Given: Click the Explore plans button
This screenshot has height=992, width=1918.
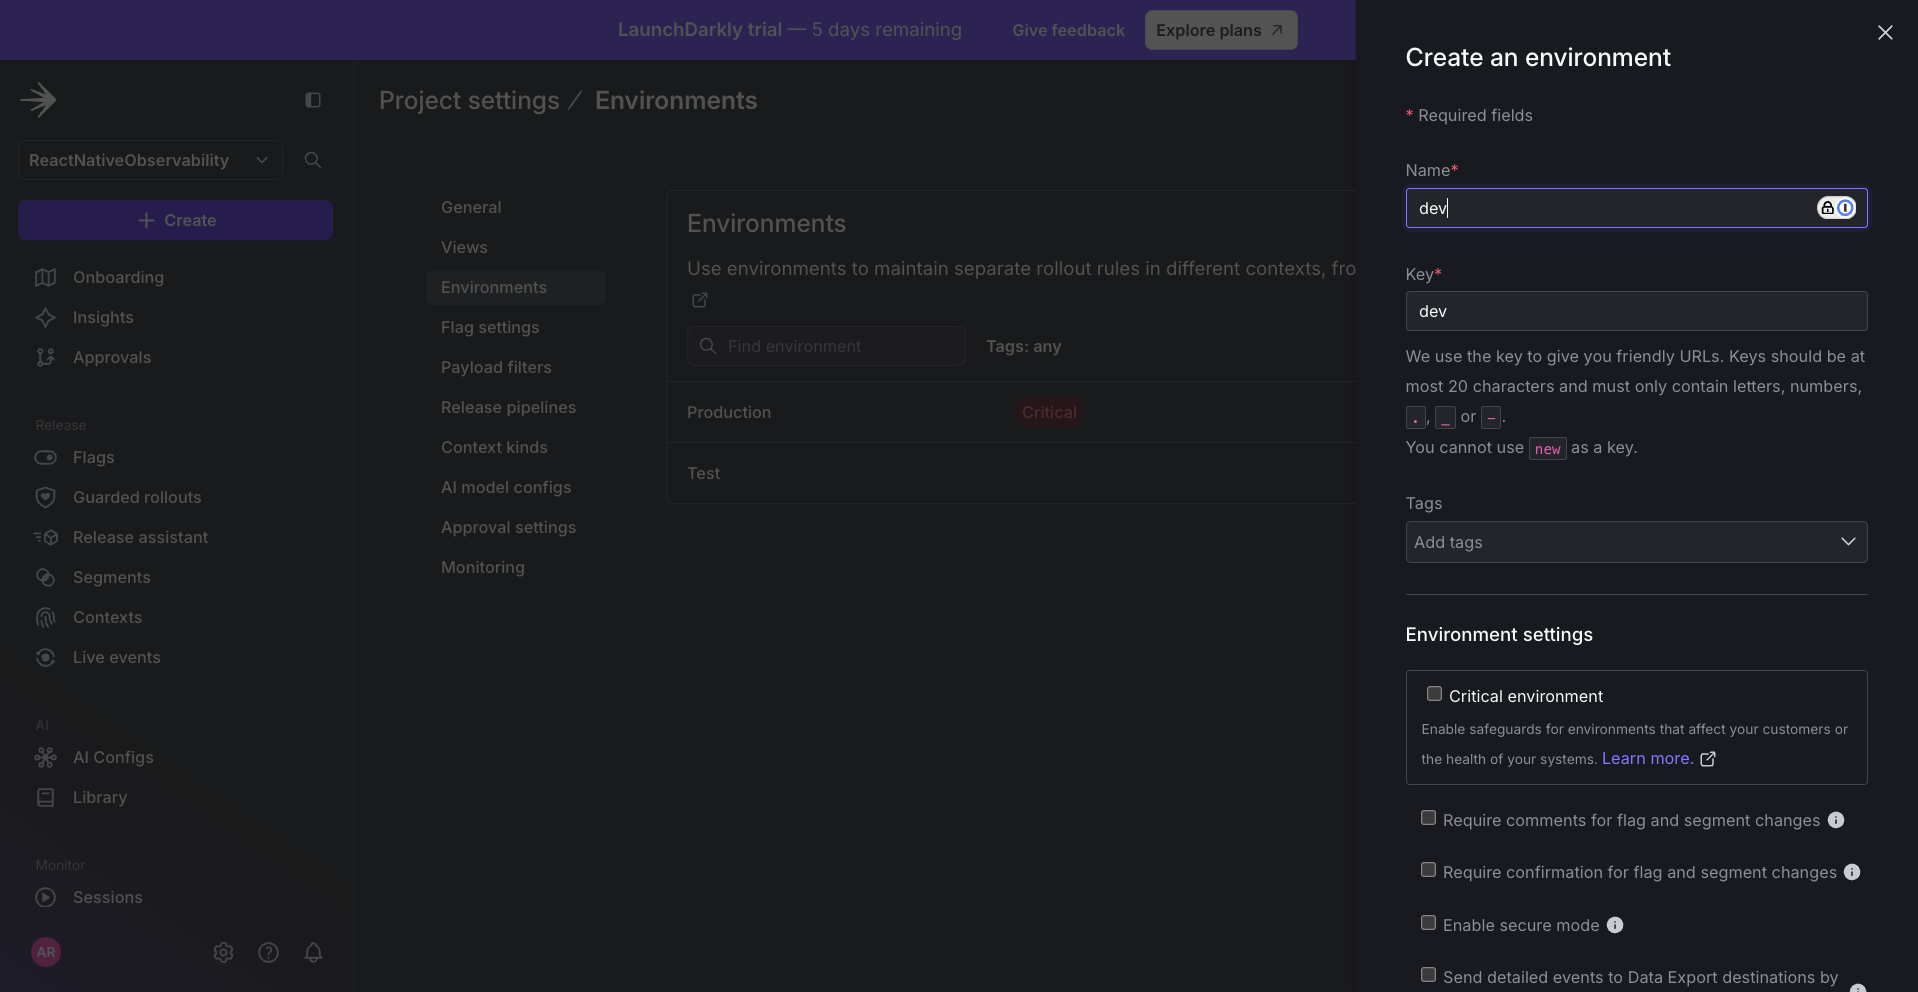Looking at the screenshot, I should click(x=1219, y=30).
